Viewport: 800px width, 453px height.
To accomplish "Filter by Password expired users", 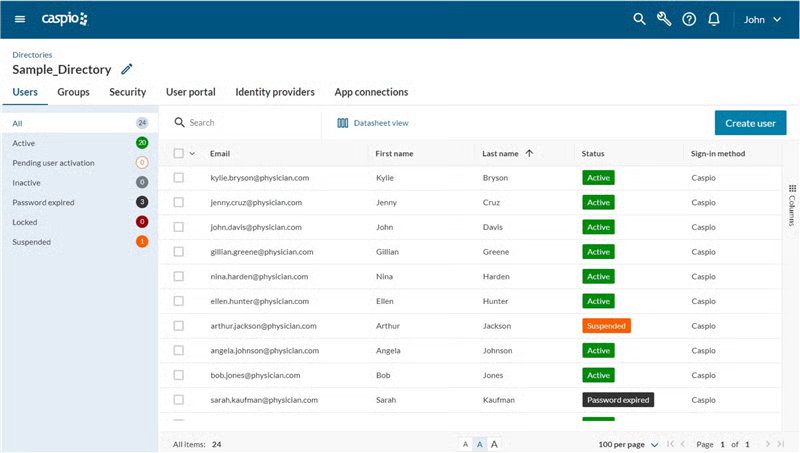I will [x=80, y=202].
